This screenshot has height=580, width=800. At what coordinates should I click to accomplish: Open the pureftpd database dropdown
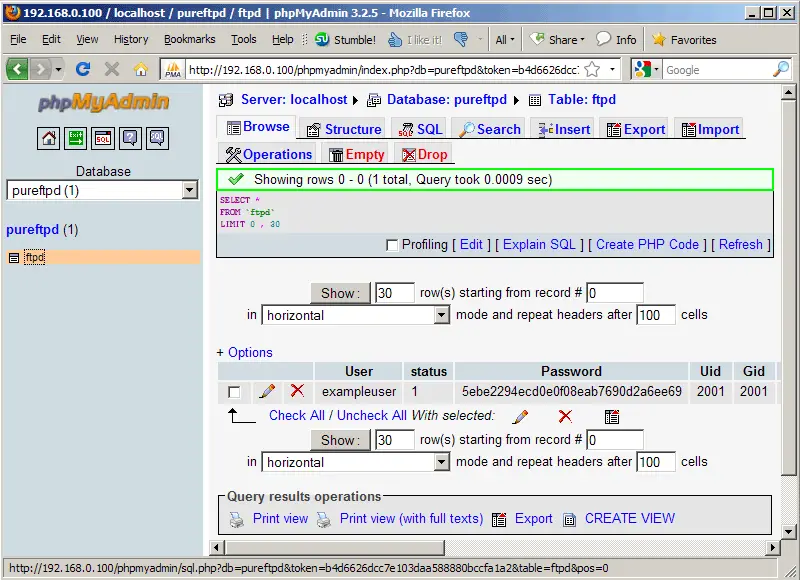coord(189,190)
